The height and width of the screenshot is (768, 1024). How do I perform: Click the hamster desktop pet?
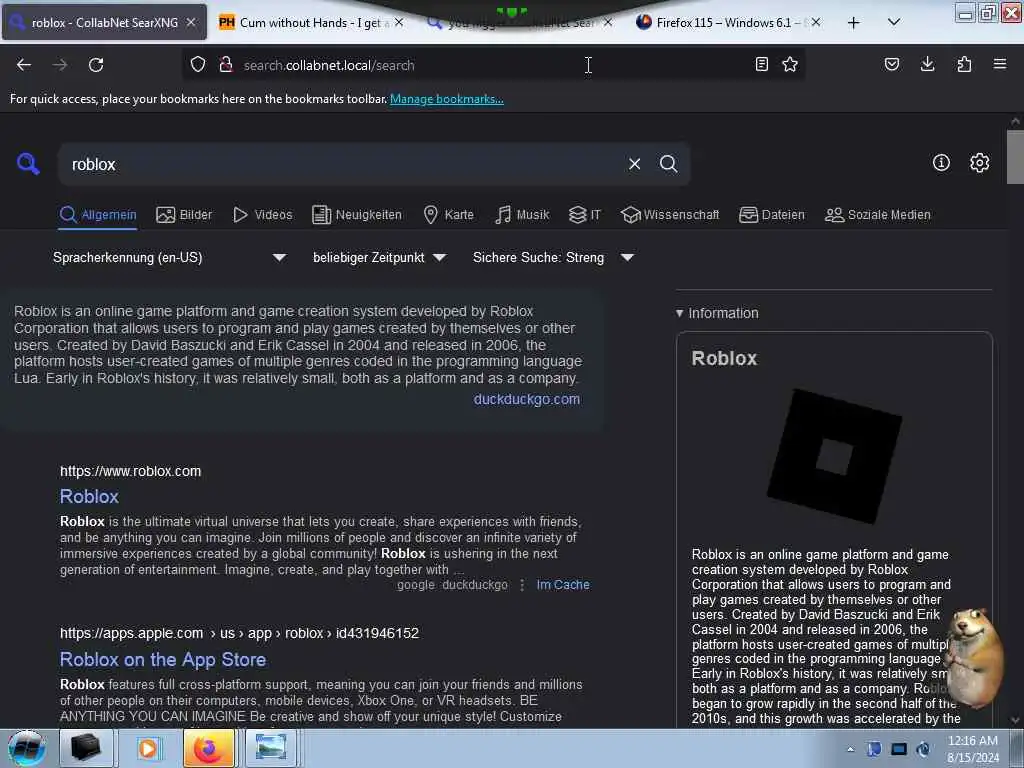pyautogui.click(x=973, y=658)
